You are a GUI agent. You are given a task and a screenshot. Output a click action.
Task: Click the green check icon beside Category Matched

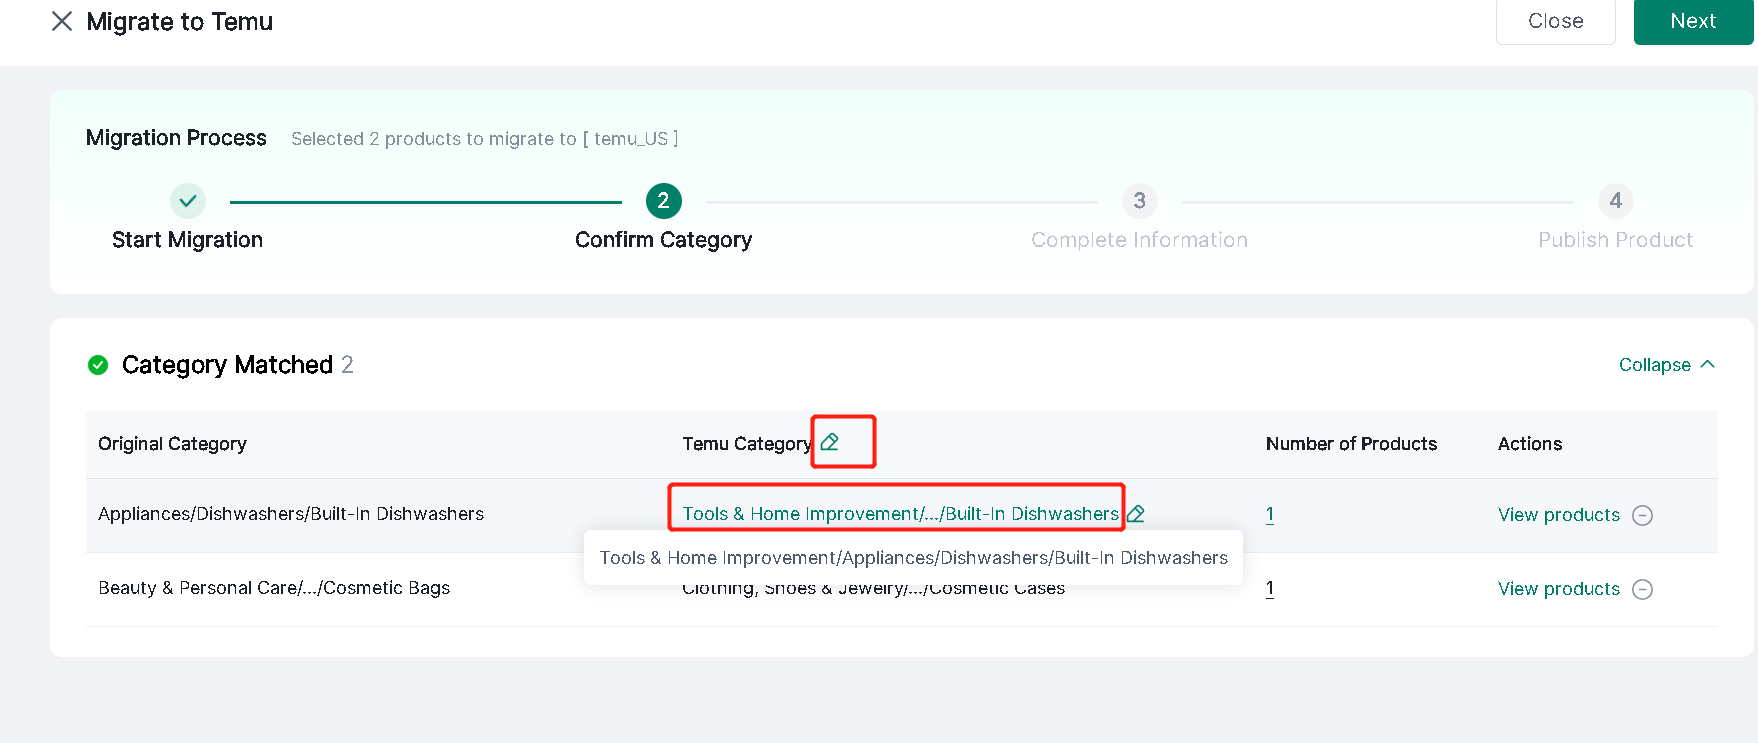click(98, 365)
